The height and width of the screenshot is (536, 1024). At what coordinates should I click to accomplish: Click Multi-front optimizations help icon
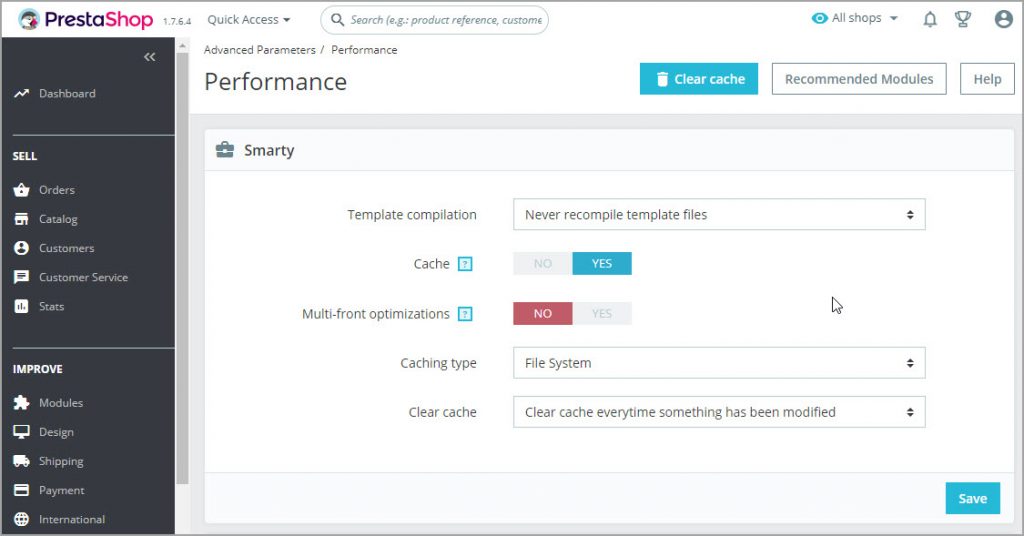[x=465, y=314]
